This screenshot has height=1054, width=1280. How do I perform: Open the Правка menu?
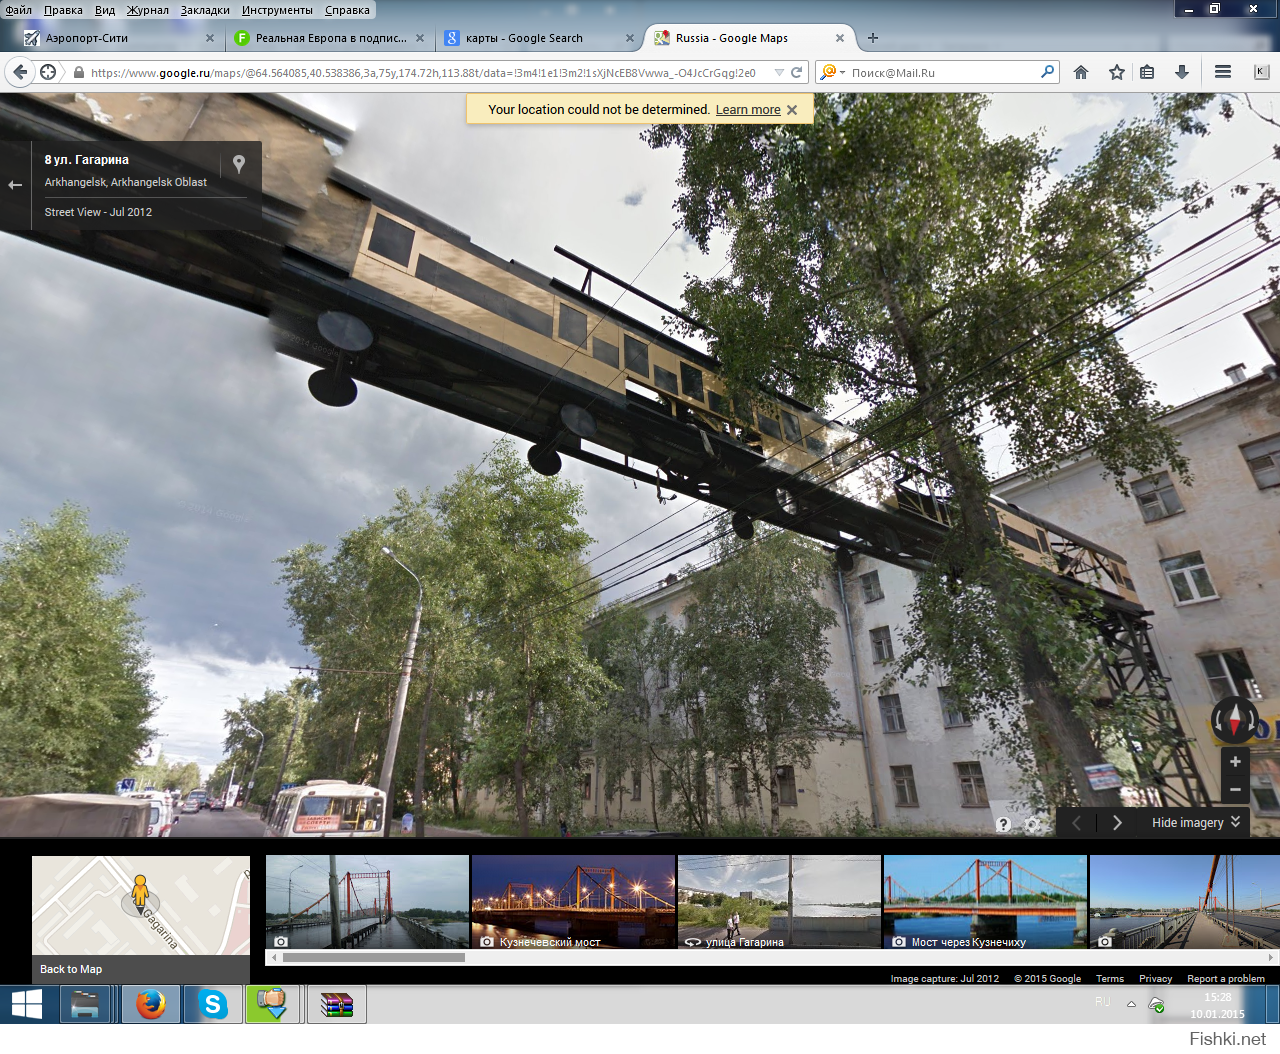pyautogui.click(x=63, y=10)
